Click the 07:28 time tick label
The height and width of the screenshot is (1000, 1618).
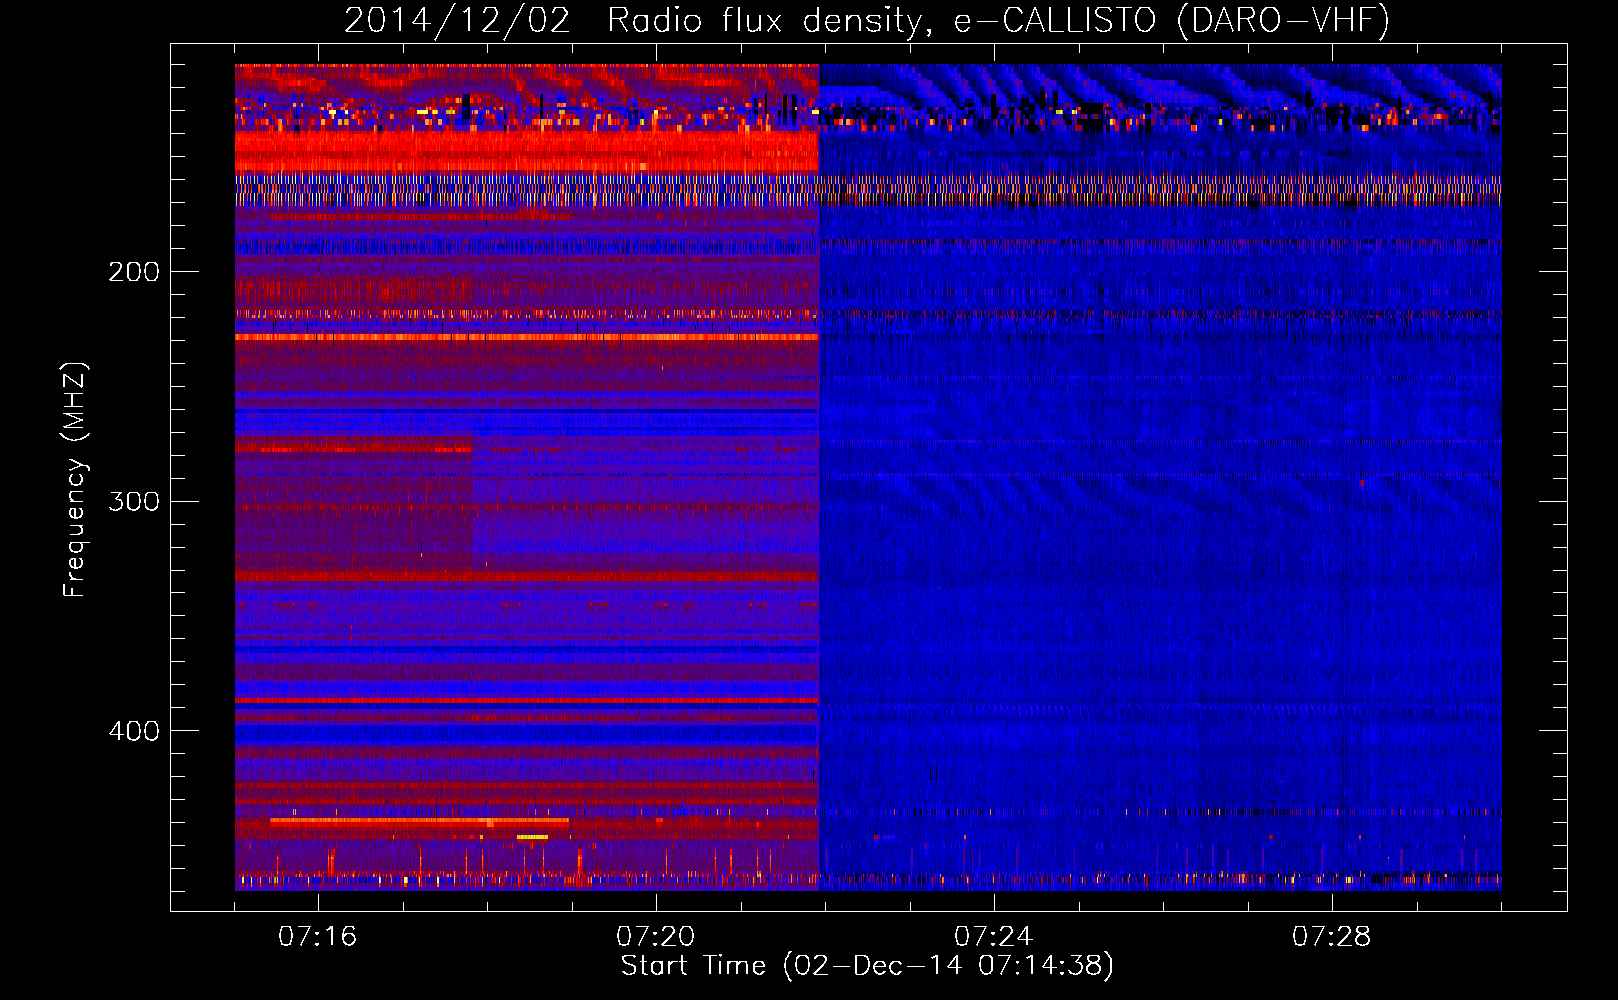tap(1332, 937)
